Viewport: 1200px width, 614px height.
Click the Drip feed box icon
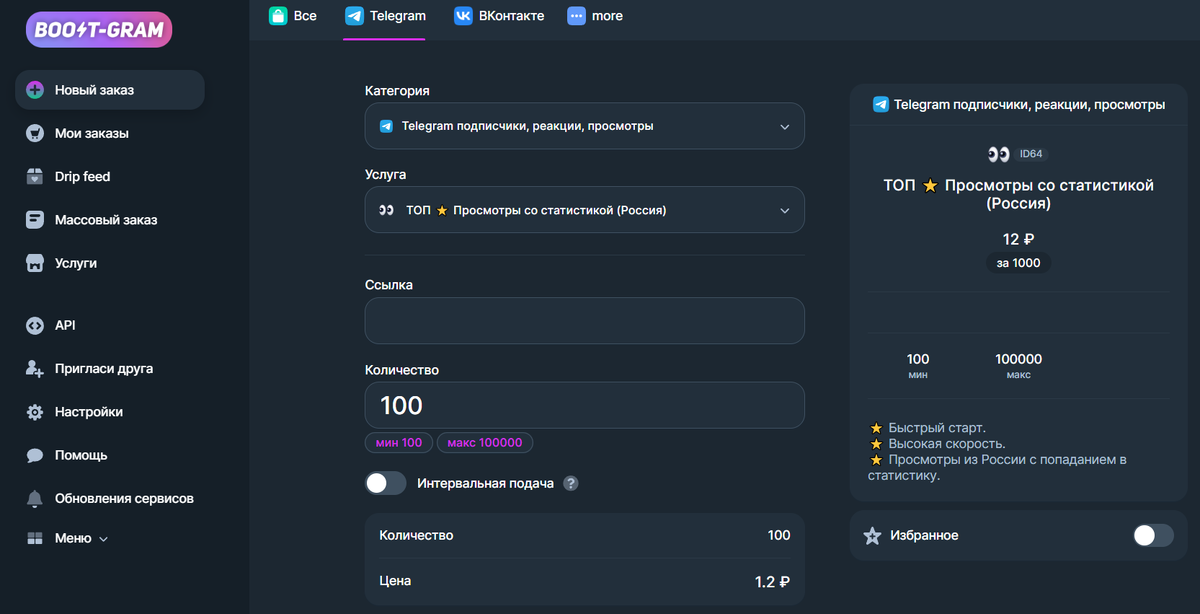point(35,177)
